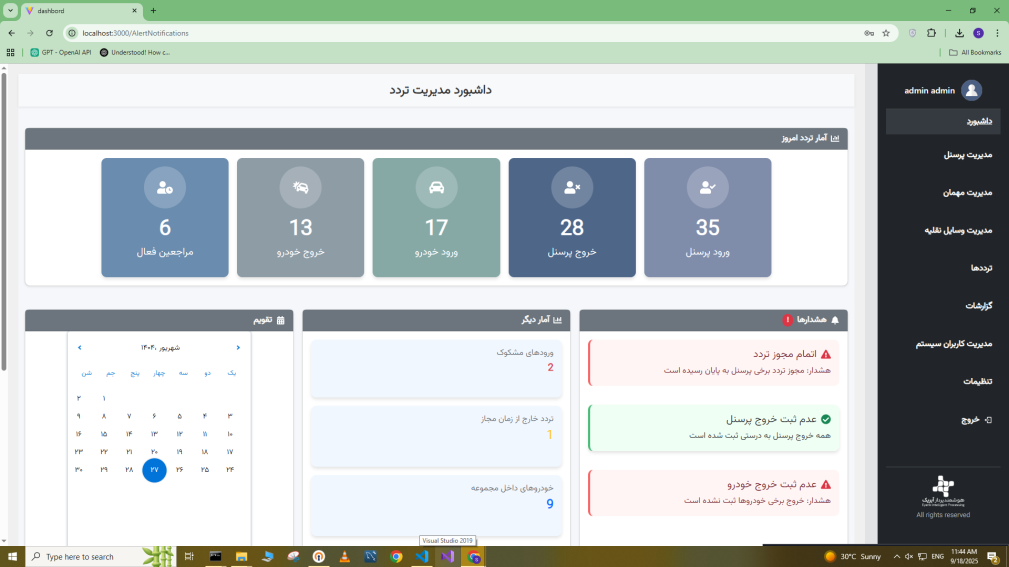
Task: Click the page's vertical scrollbar on the left
Action: [4, 220]
